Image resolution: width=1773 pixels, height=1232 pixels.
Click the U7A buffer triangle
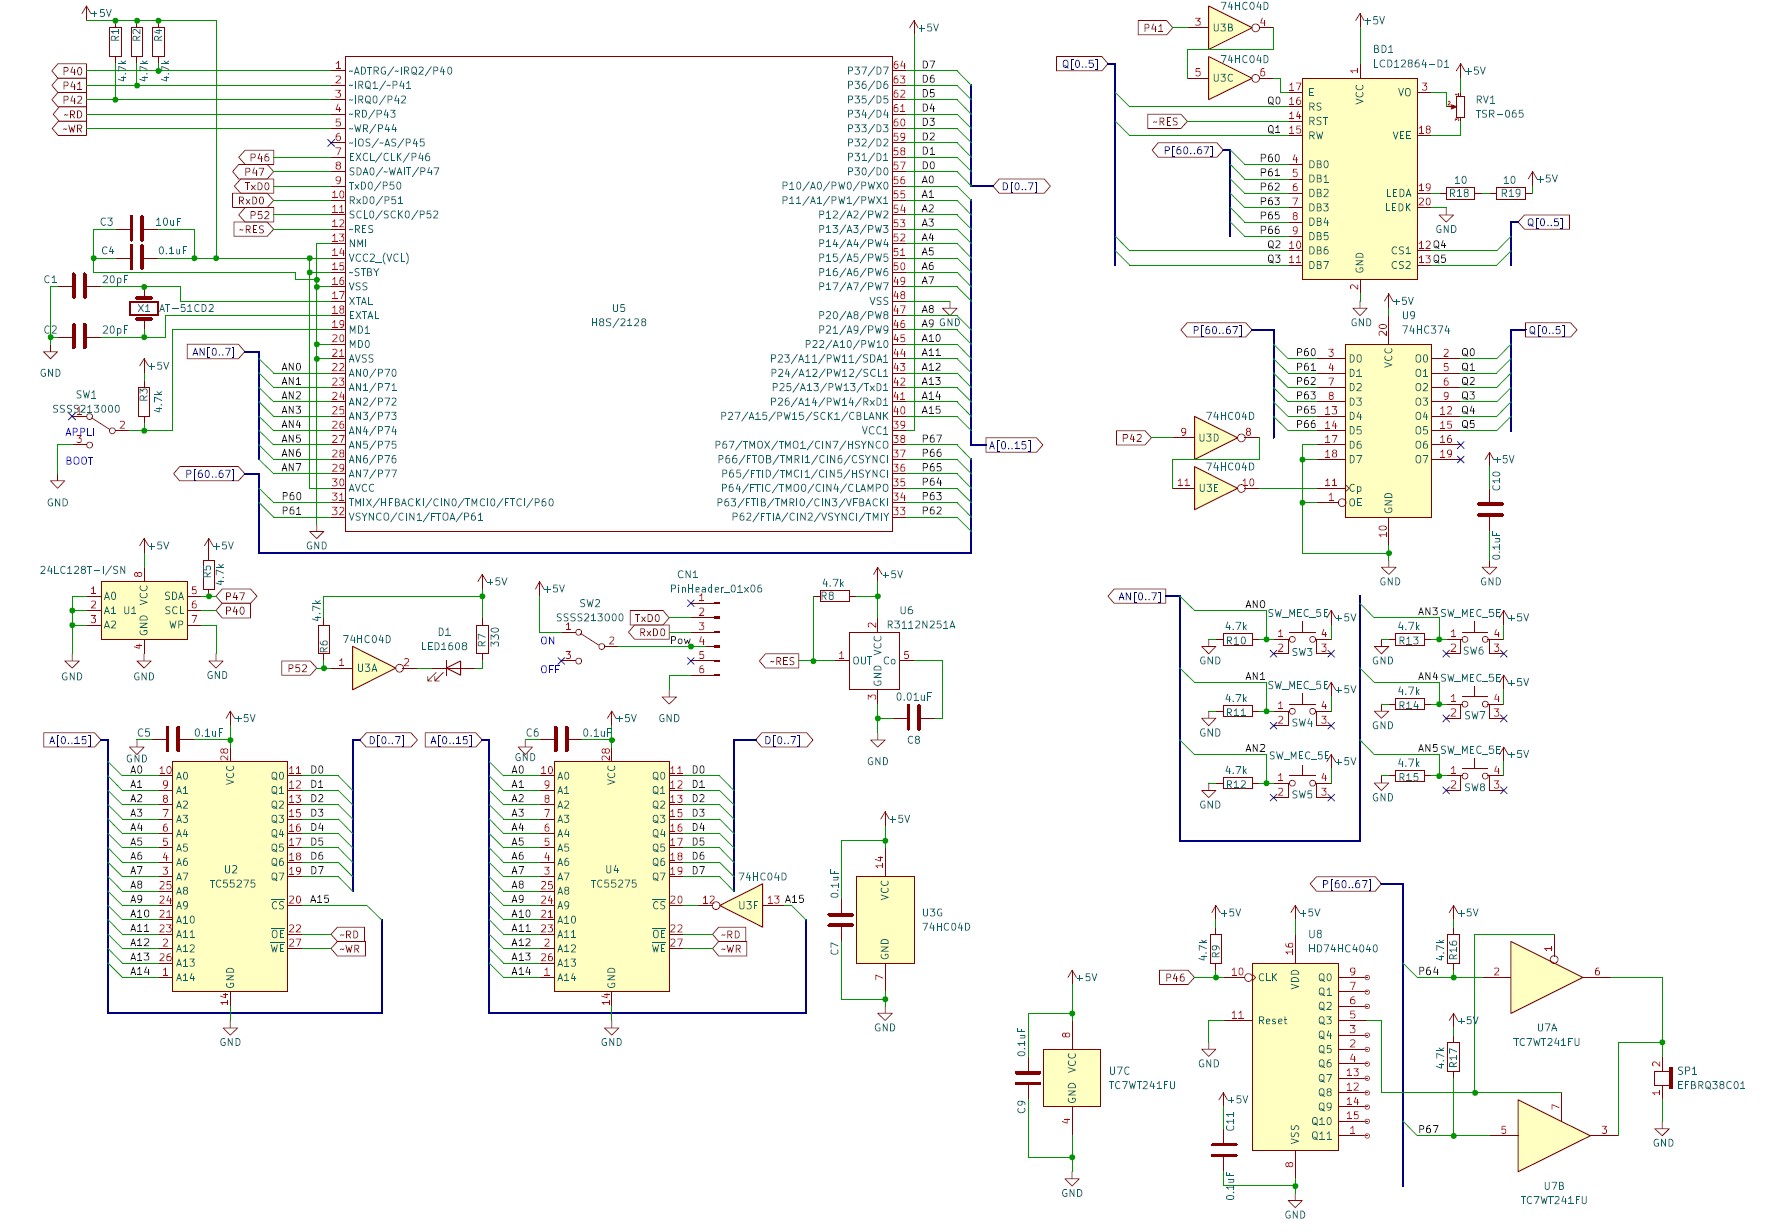click(x=1543, y=977)
